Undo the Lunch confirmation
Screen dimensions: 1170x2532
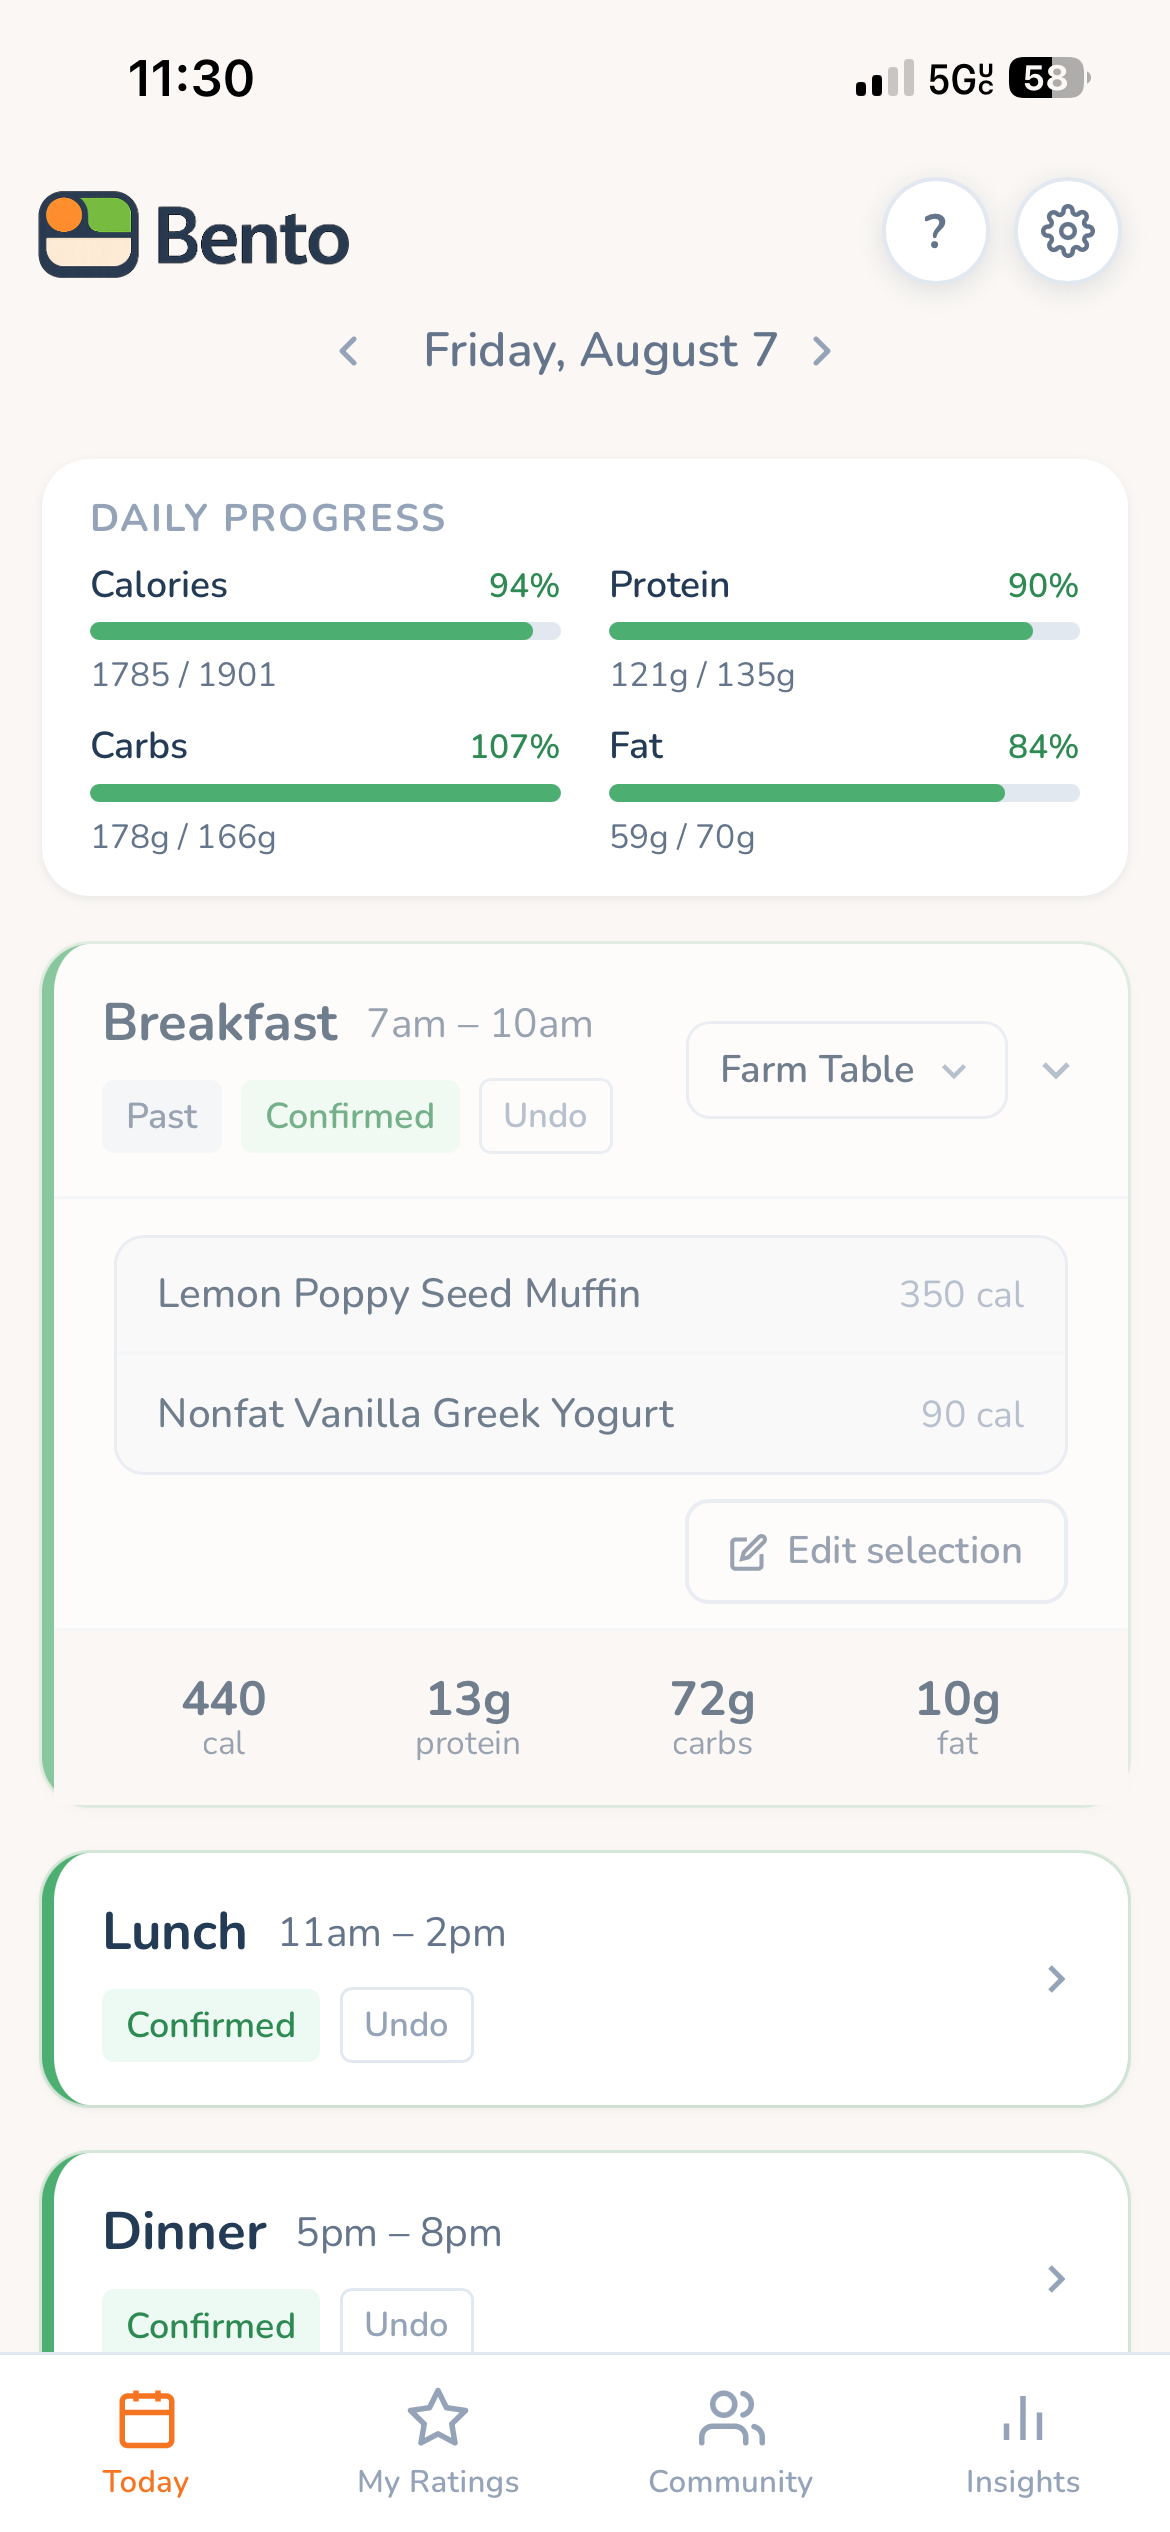(x=406, y=2025)
